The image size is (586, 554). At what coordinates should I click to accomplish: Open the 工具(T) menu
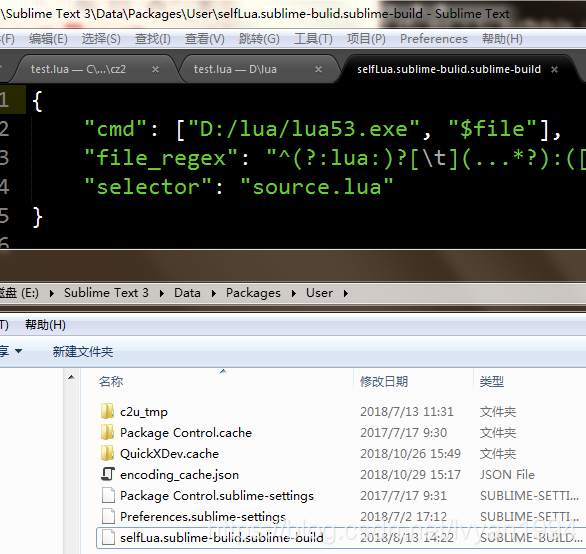(x=313, y=39)
